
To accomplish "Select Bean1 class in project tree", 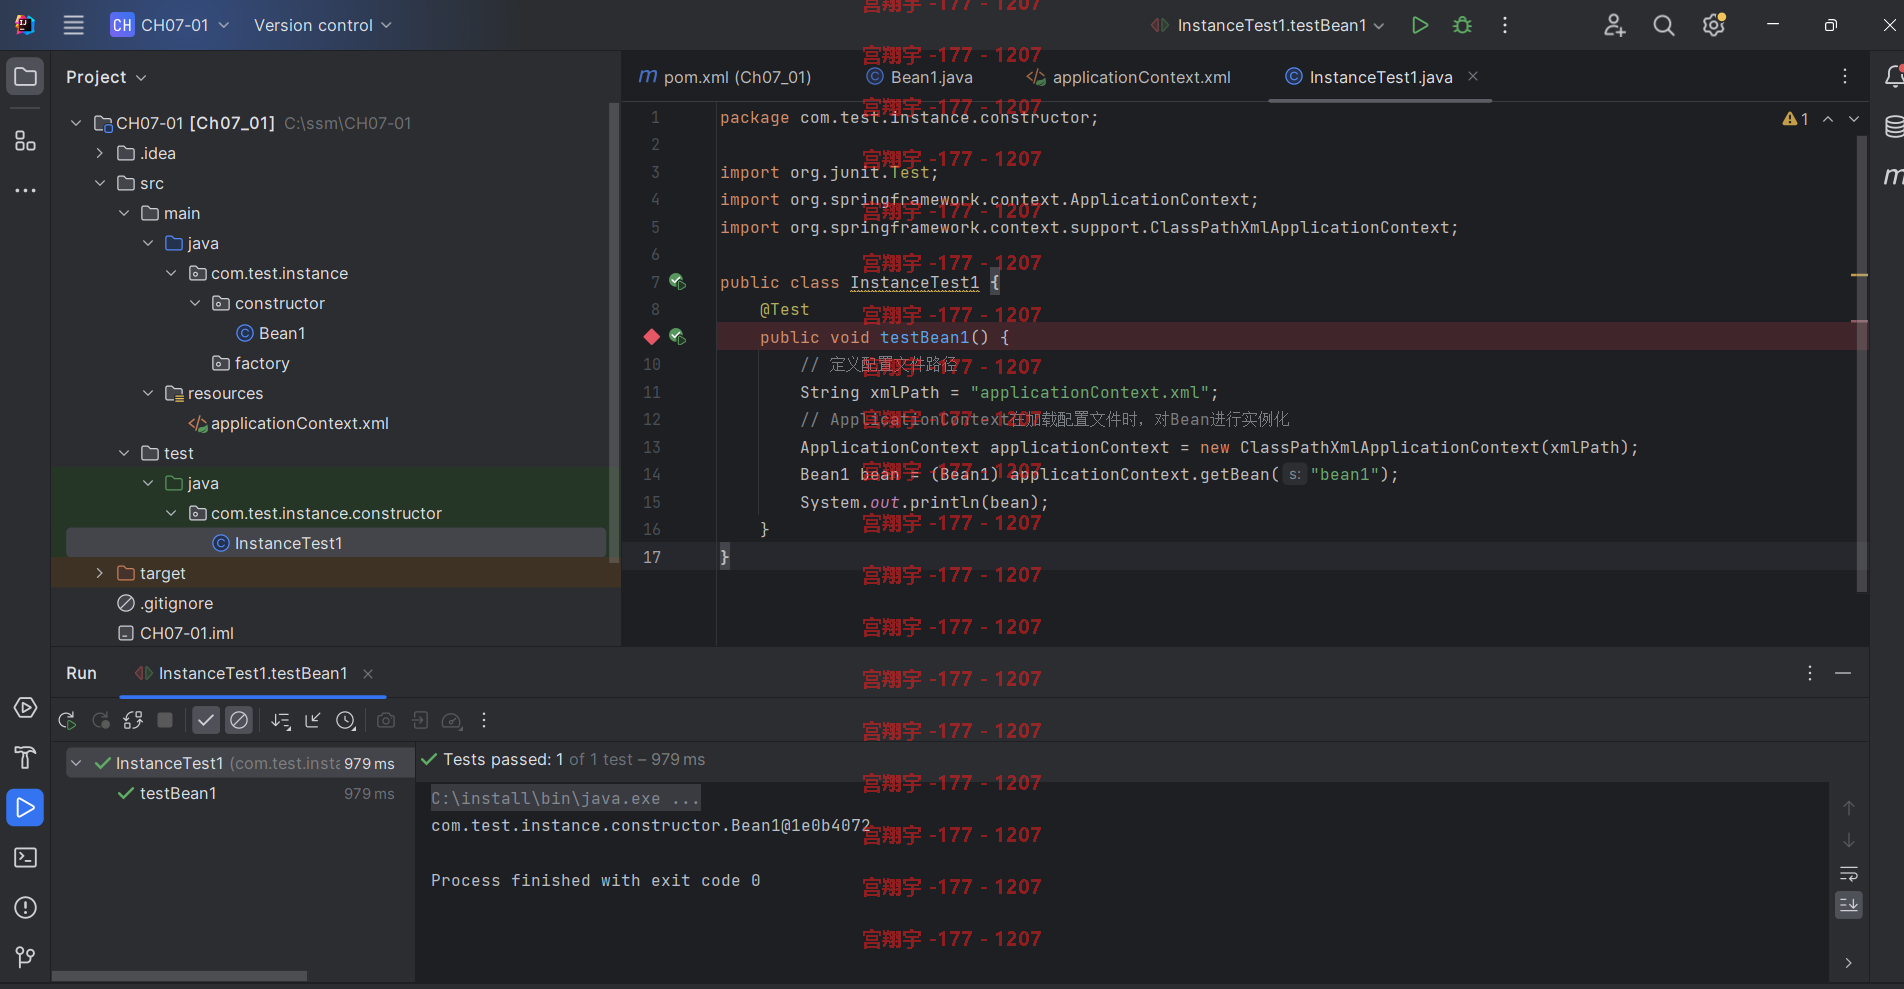I will 271,333.
